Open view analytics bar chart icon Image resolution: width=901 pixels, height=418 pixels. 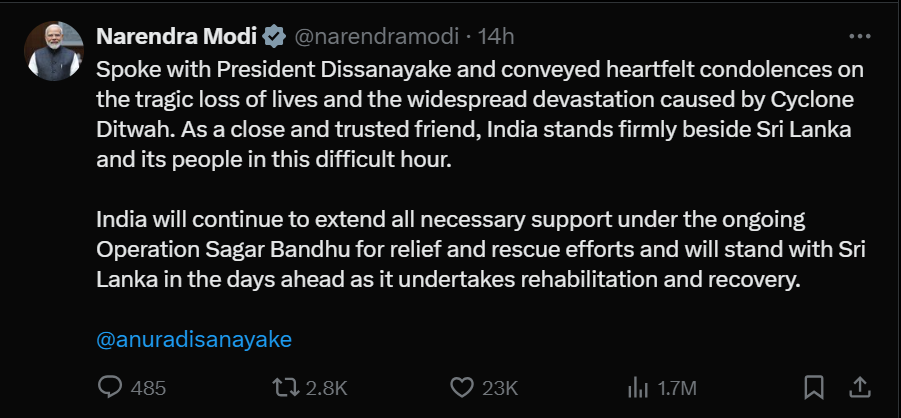pos(636,387)
